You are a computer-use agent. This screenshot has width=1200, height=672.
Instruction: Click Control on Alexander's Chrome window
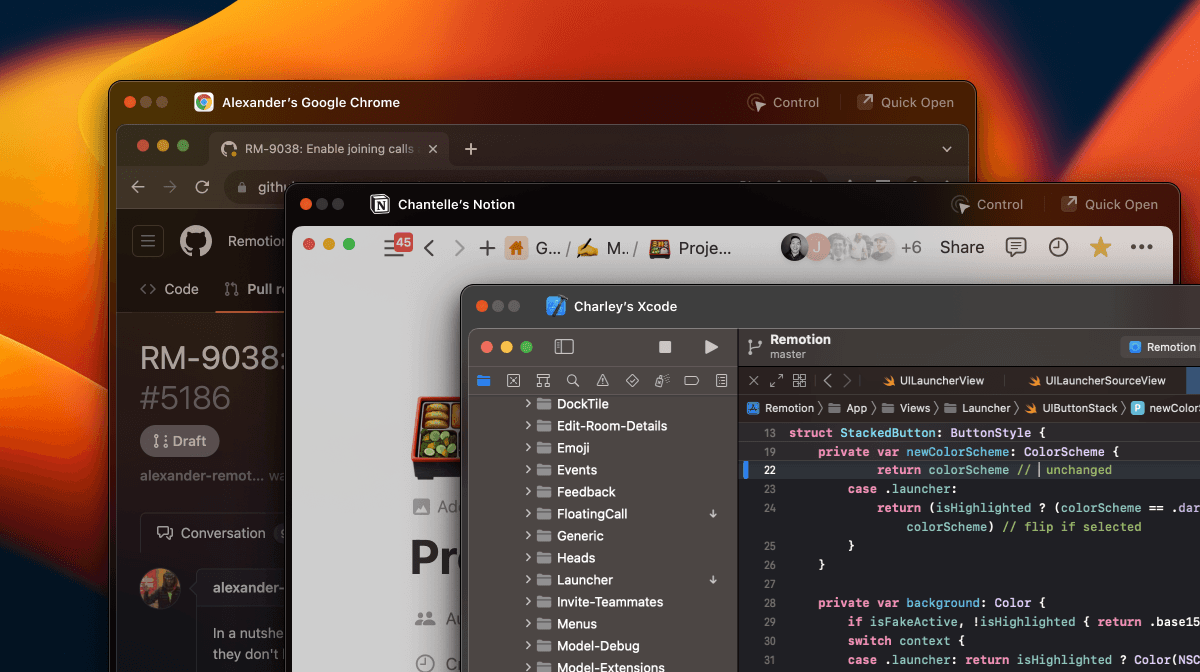(x=783, y=102)
